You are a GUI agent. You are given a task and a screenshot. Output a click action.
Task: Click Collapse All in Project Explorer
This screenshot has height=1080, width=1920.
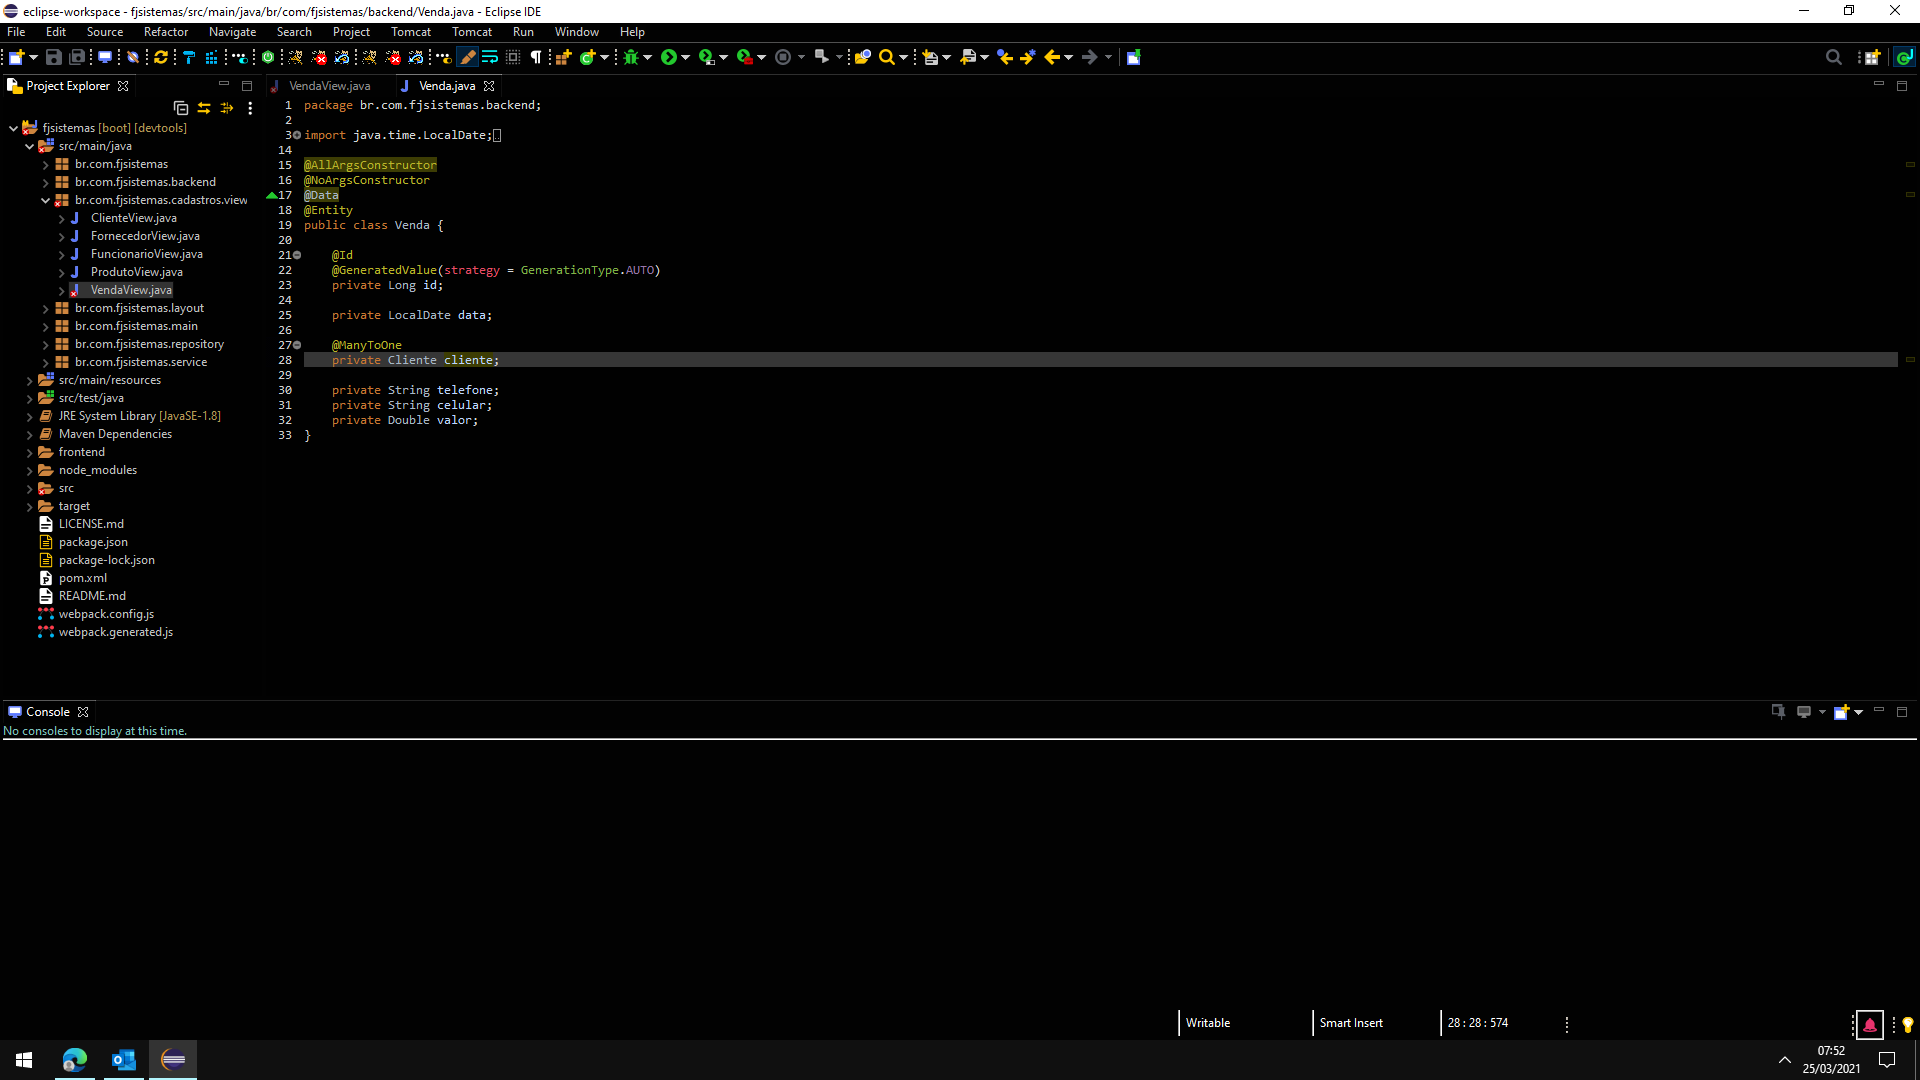(x=181, y=108)
